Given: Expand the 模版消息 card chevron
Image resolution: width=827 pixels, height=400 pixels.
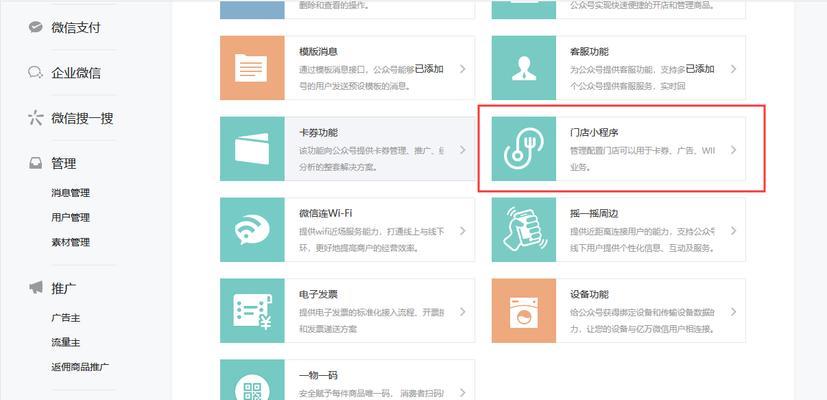Looking at the screenshot, I should [463, 69].
